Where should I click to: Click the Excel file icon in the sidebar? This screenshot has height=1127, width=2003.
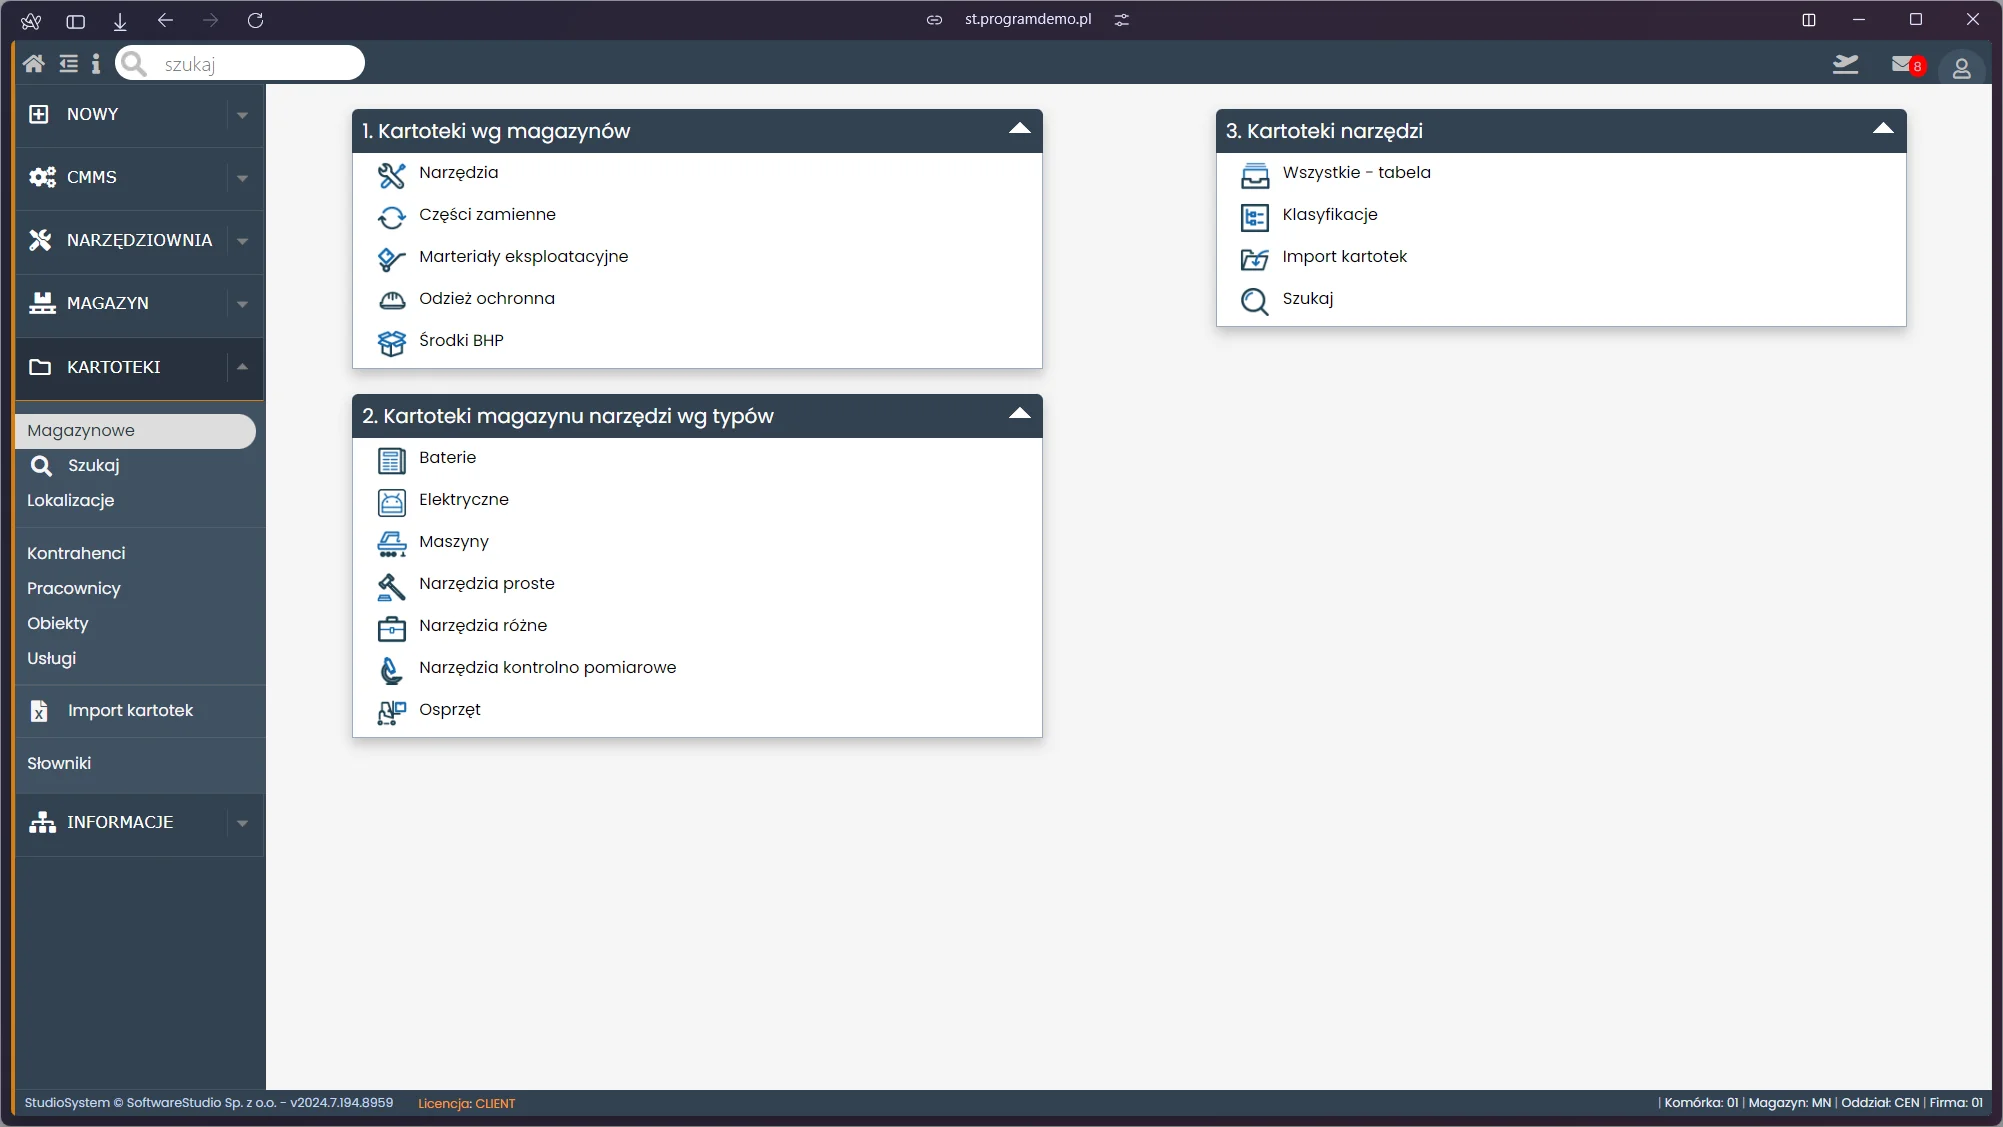pos(39,711)
